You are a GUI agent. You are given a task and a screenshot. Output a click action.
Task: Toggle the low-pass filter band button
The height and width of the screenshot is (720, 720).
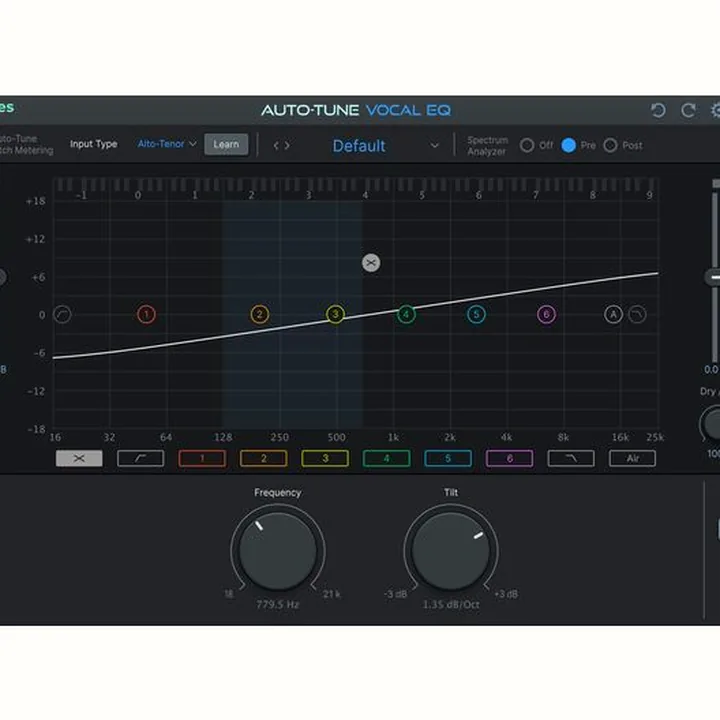[571, 458]
